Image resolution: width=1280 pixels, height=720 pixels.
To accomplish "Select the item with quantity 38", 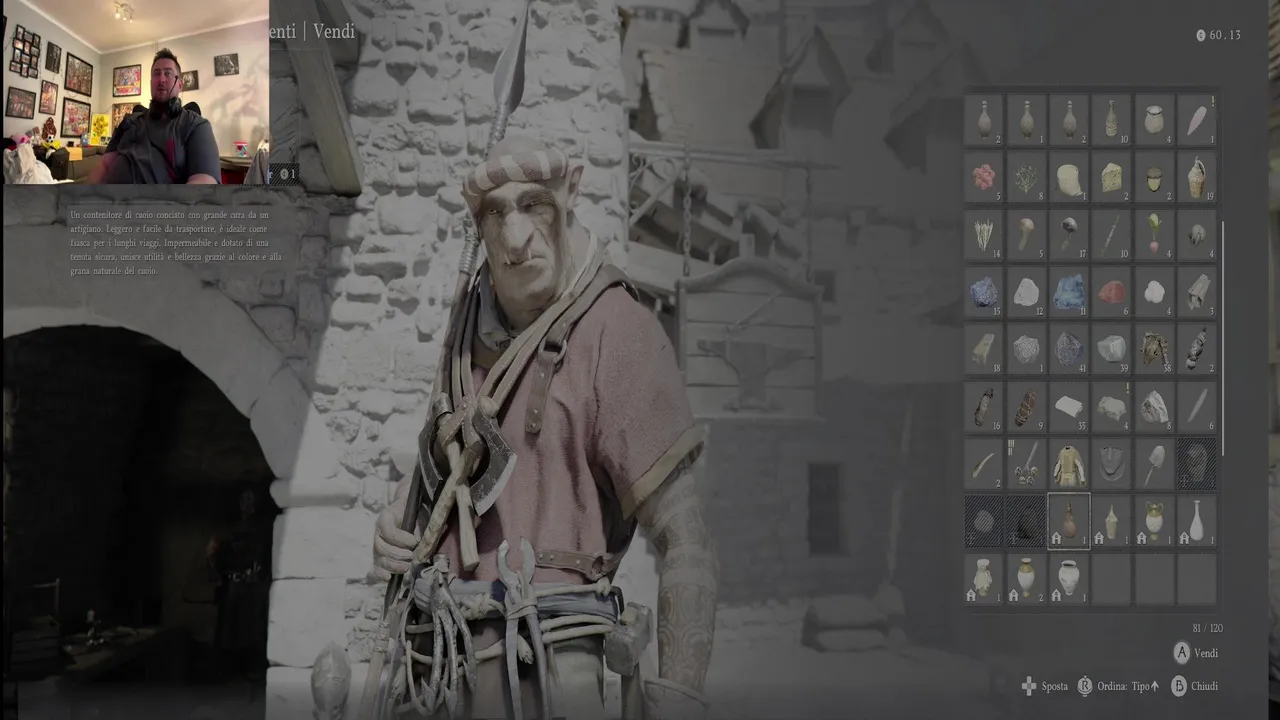I will 1154,348.
